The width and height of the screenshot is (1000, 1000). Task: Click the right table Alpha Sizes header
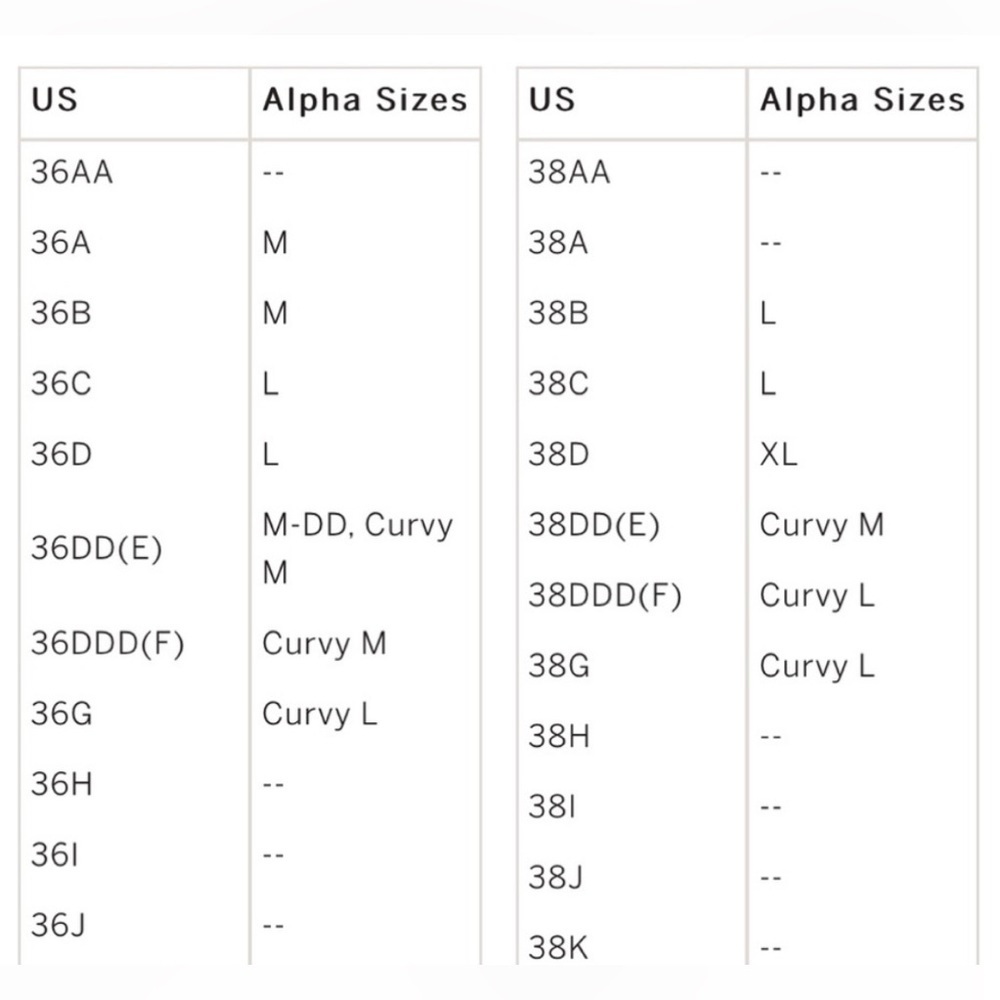click(862, 100)
